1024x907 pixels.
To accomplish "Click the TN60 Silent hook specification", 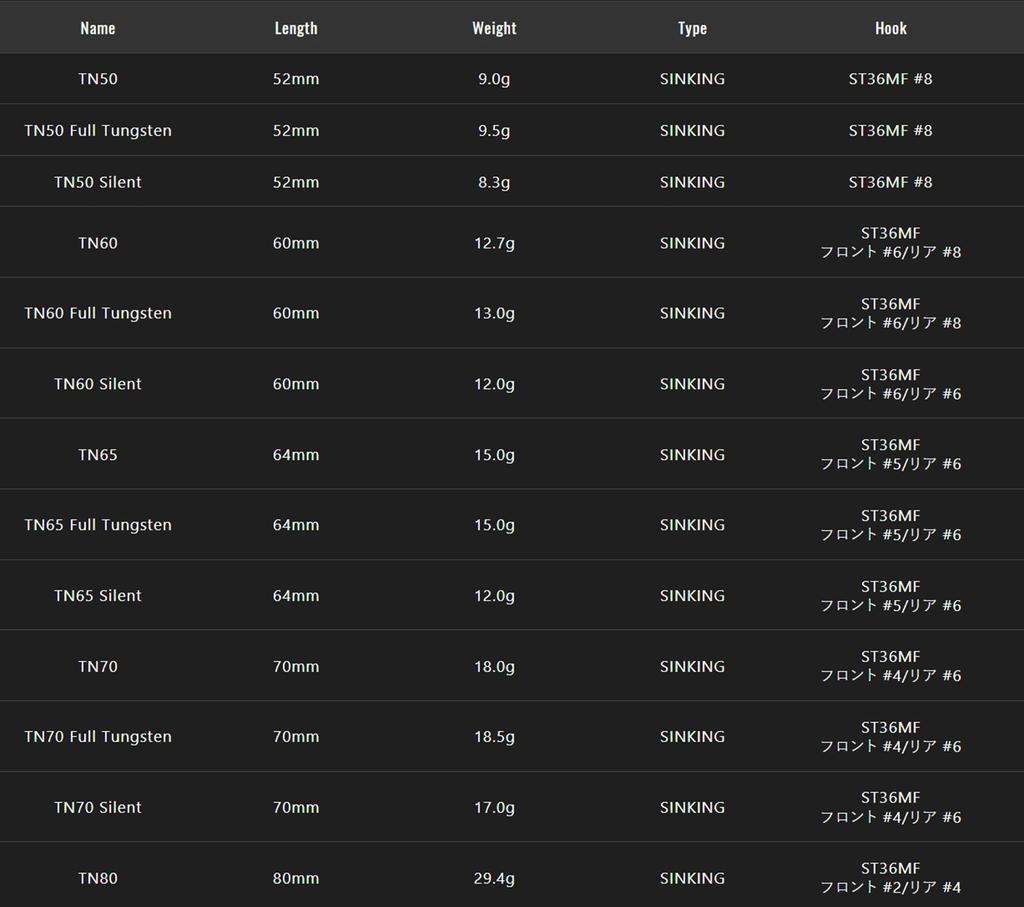I will (x=891, y=384).
